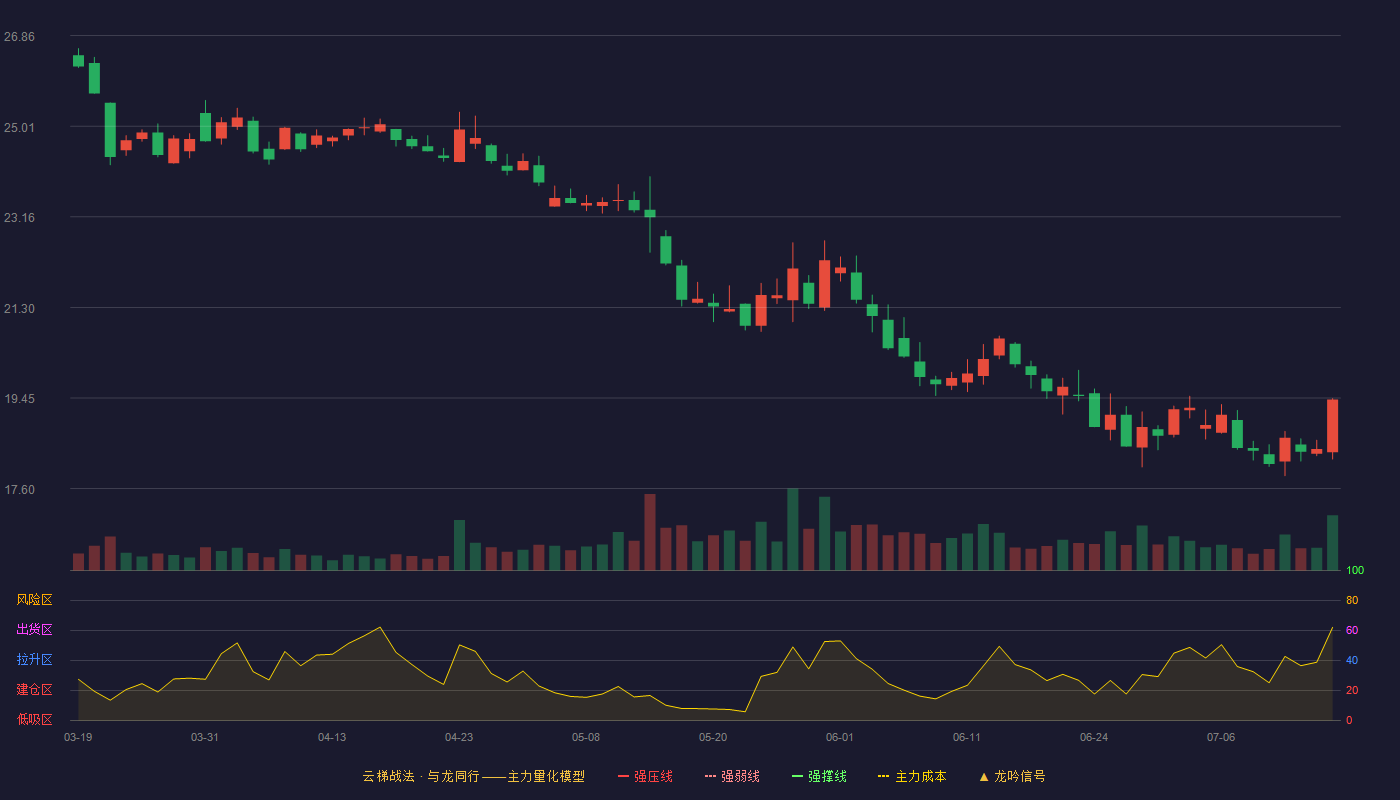Click the 建仓区 zone label

coord(34,690)
